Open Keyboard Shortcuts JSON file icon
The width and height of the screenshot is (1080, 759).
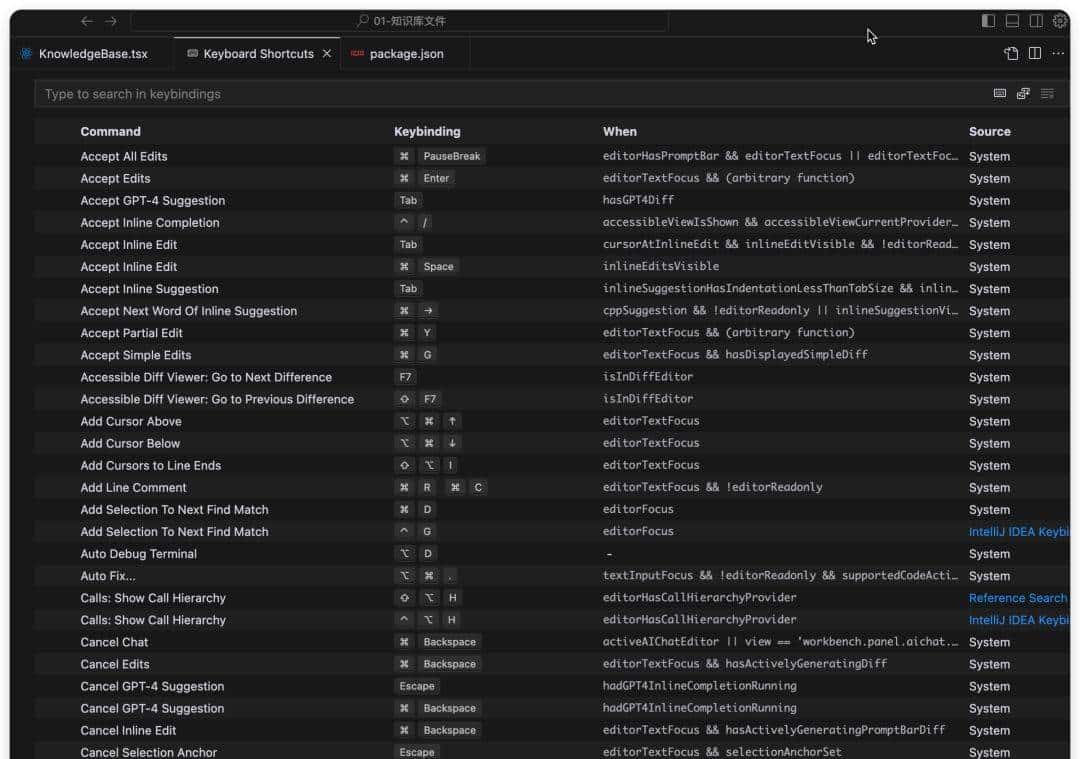(x=1011, y=54)
